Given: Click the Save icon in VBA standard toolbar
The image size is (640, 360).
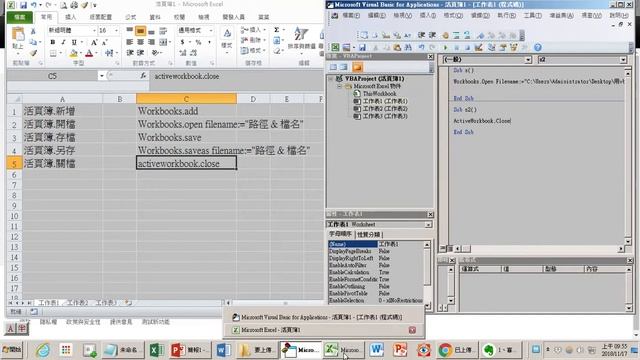Looking at the screenshot, I should pyautogui.click(x=362, y=48).
